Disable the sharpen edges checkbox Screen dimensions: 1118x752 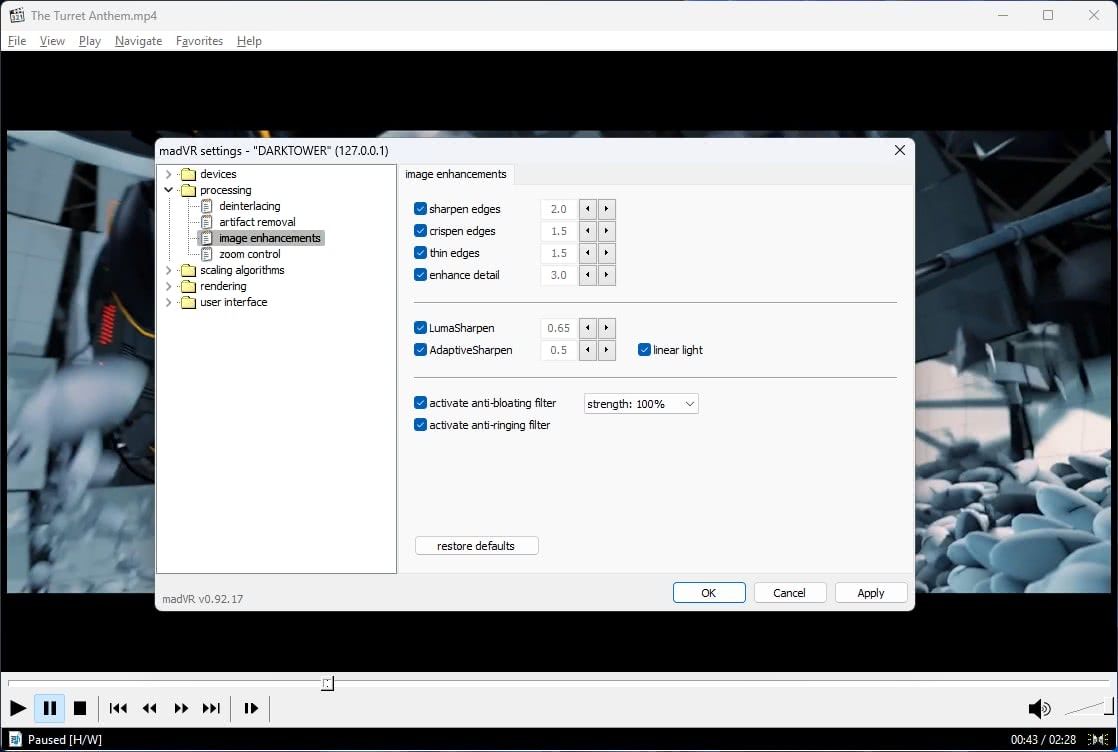(420, 209)
